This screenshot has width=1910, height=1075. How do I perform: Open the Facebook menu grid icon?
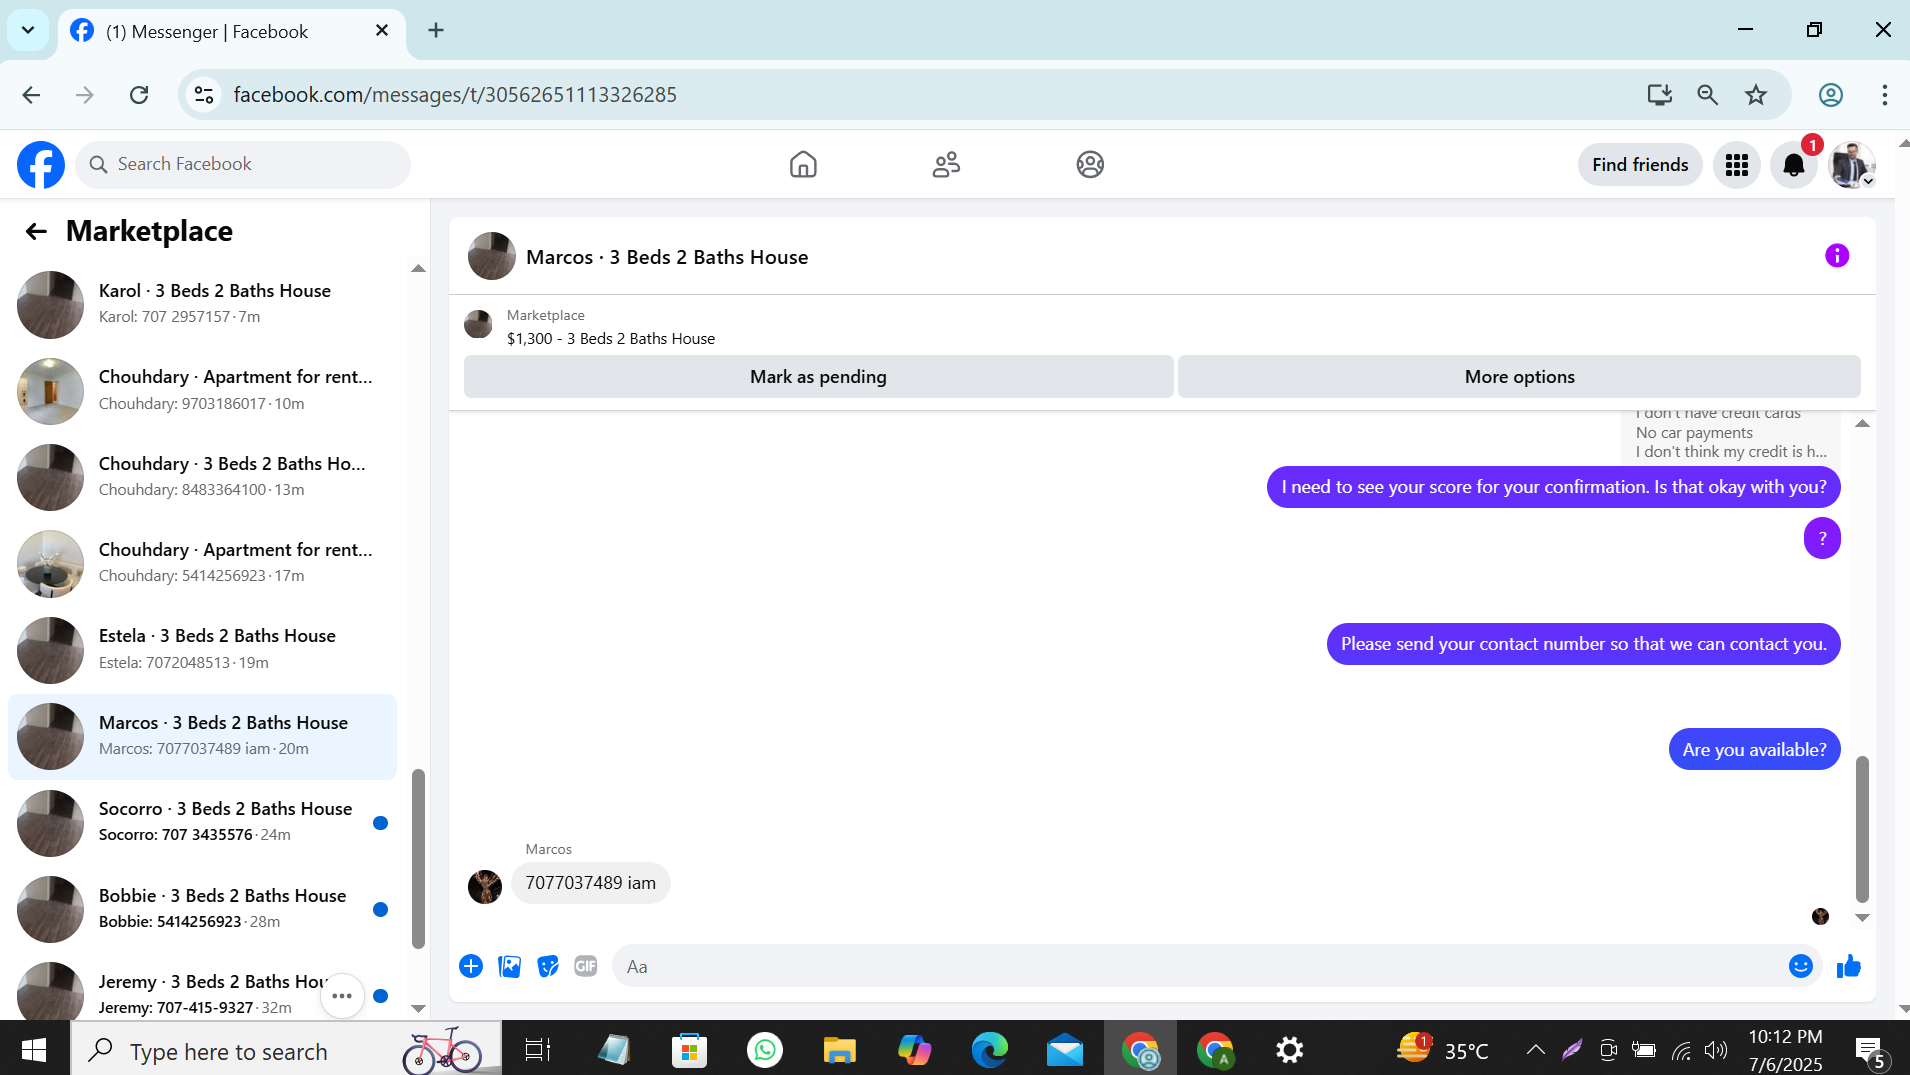tap(1737, 165)
